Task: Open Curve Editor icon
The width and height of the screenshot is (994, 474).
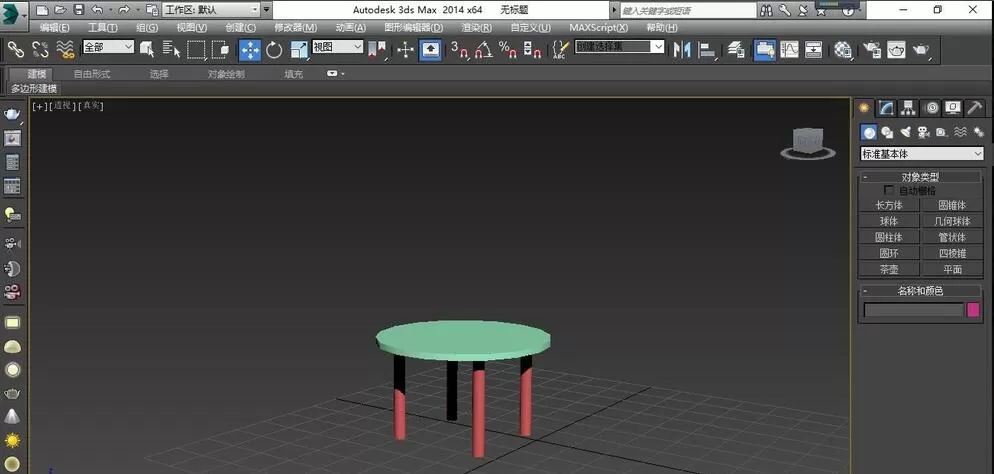Action: pyautogui.click(x=789, y=49)
